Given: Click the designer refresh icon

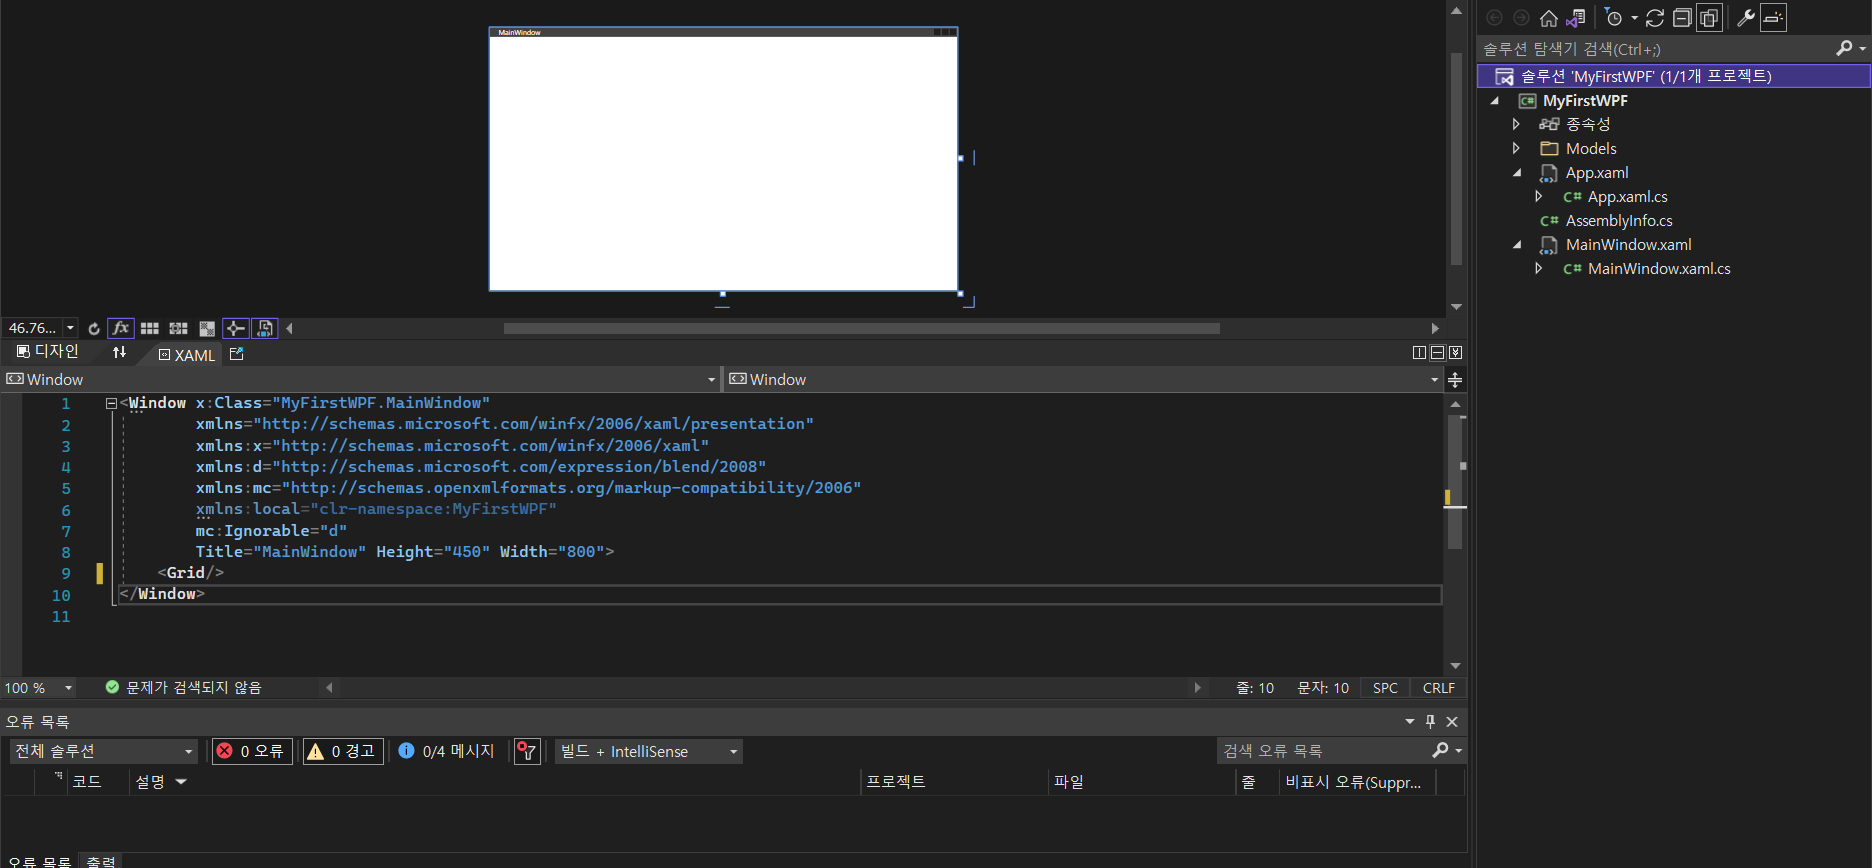Looking at the screenshot, I should click(x=94, y=328).
